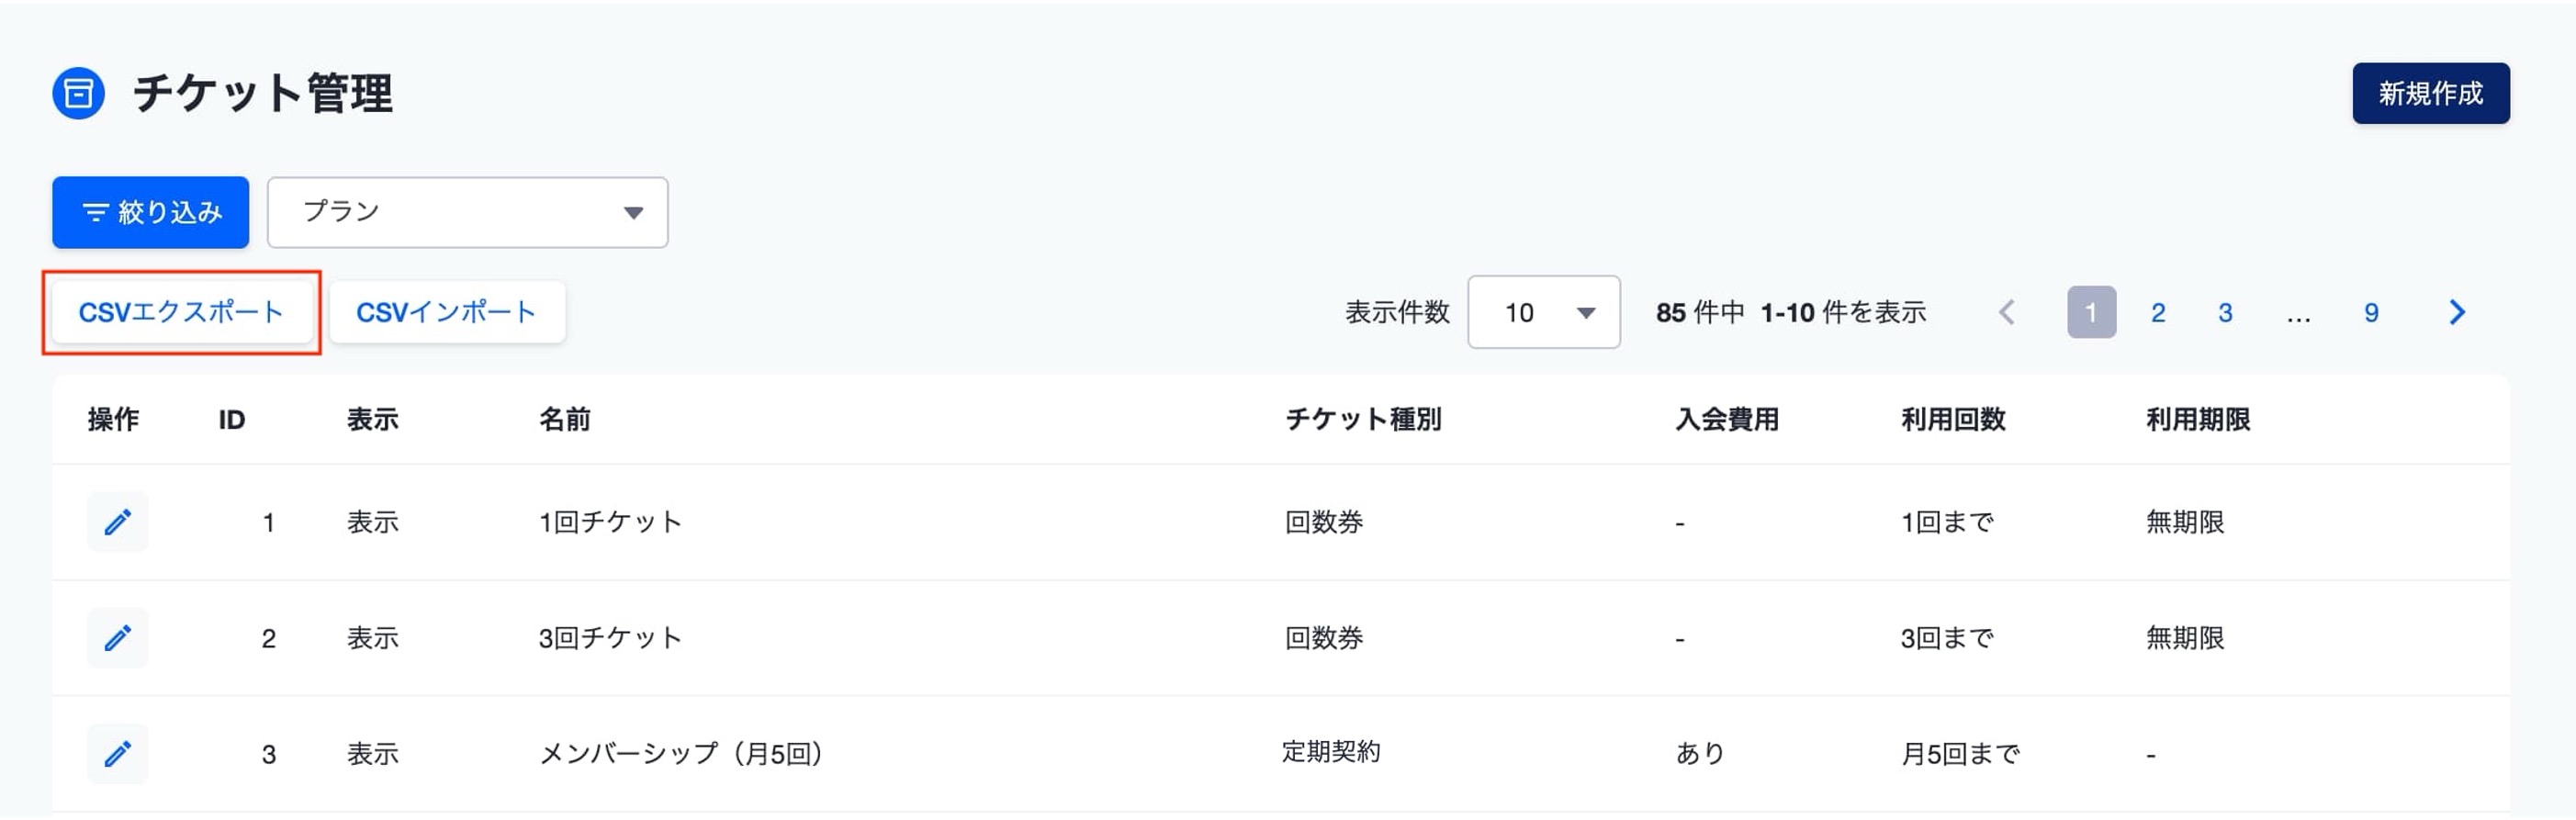Expand the プラン dropdown
The width and height of the screenshot is (2576, 820).
click(467, 212)
